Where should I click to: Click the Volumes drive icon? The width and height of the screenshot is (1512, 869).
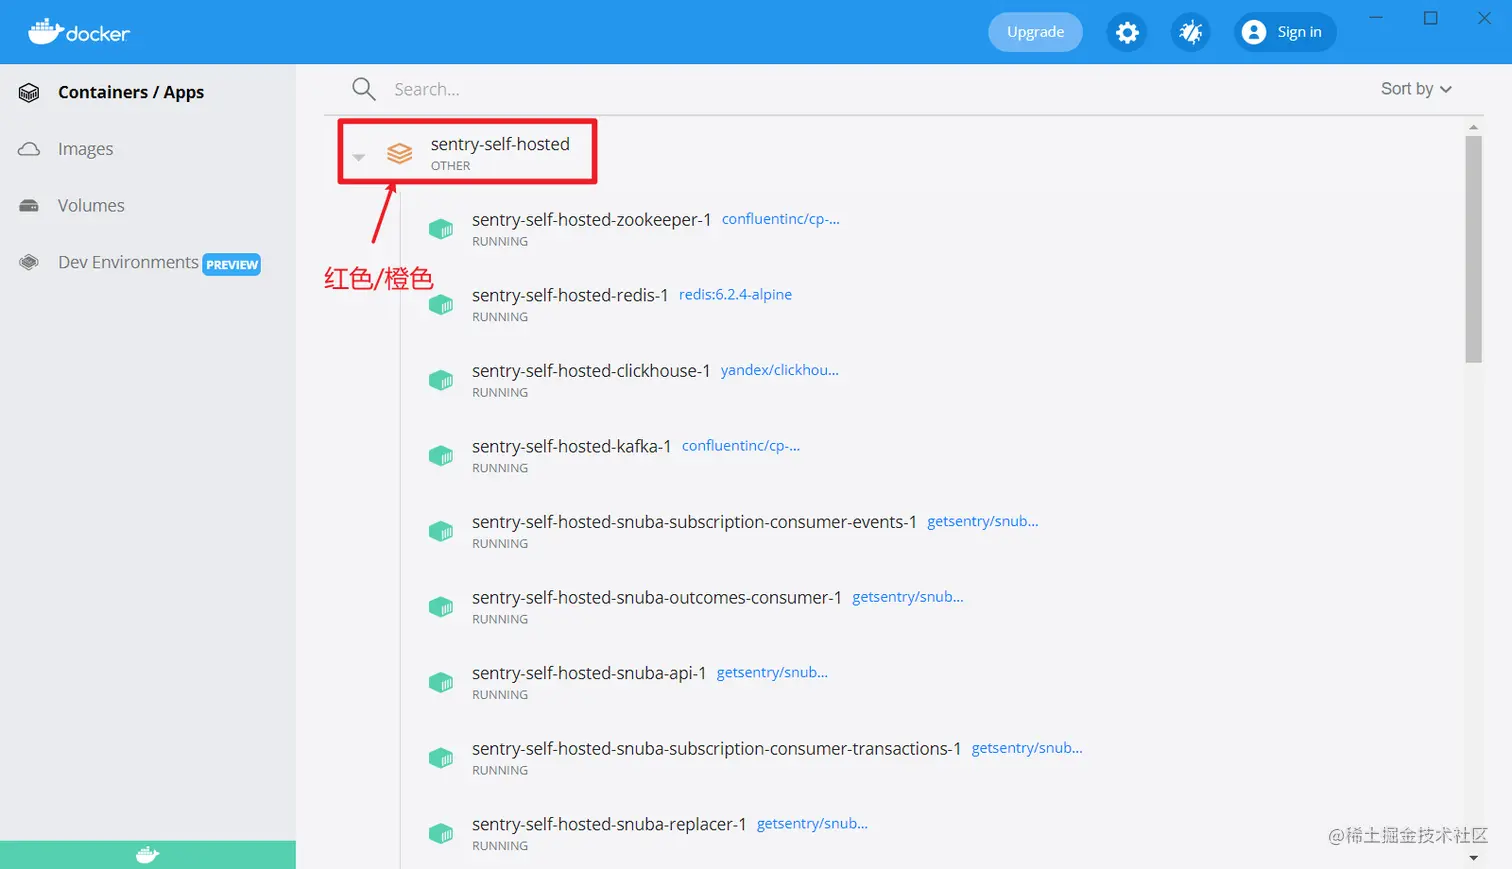[x=29, y=206]
